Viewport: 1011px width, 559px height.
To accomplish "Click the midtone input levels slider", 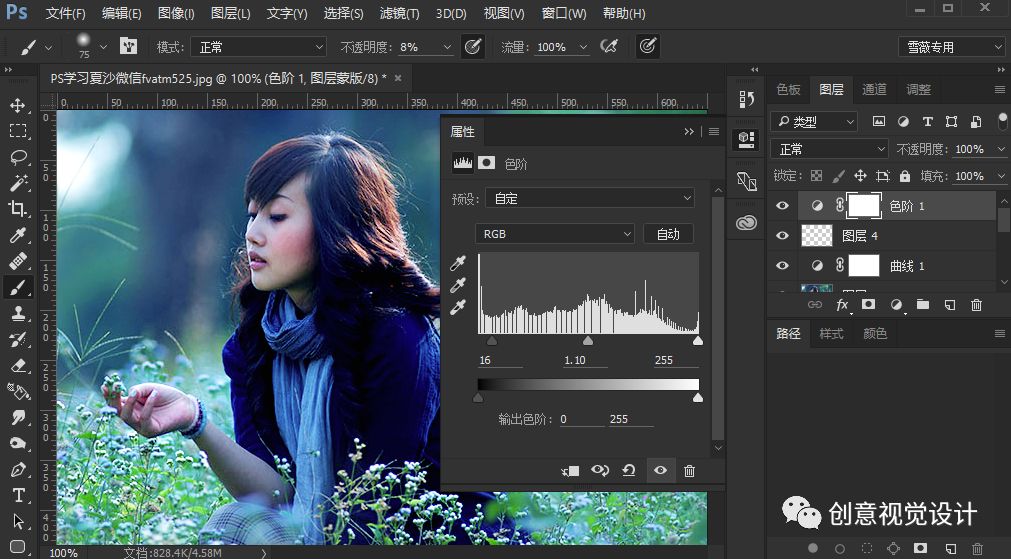I will pyautogui.click(x=587, y=340).
